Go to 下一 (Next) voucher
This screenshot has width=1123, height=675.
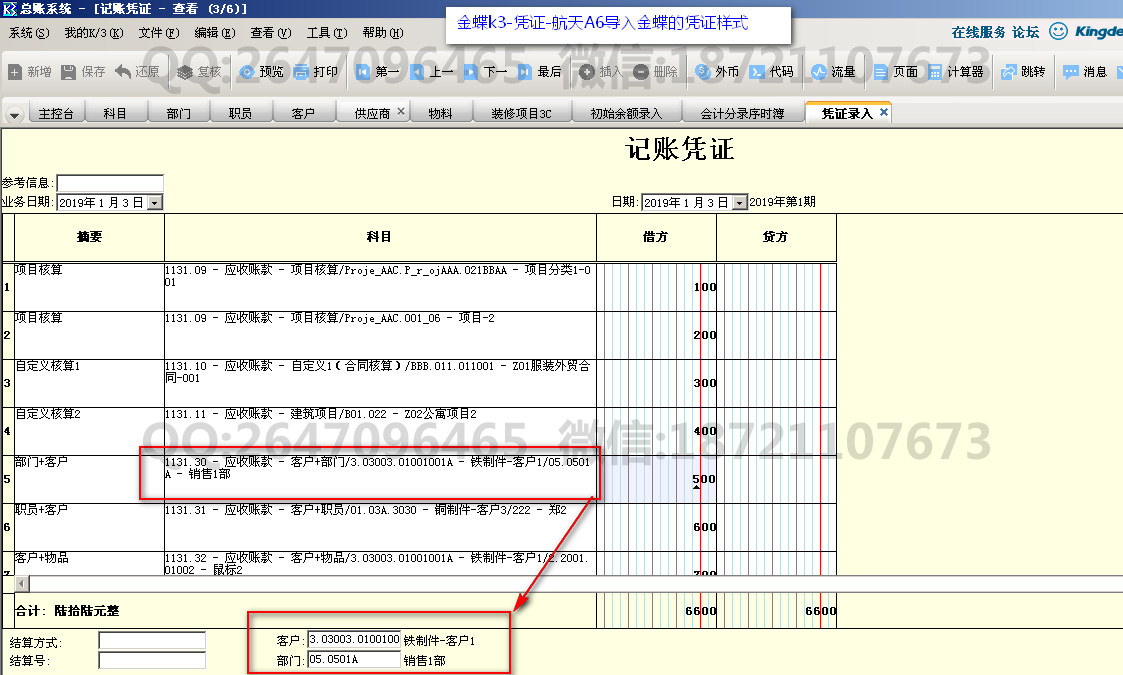coord(484,72)
